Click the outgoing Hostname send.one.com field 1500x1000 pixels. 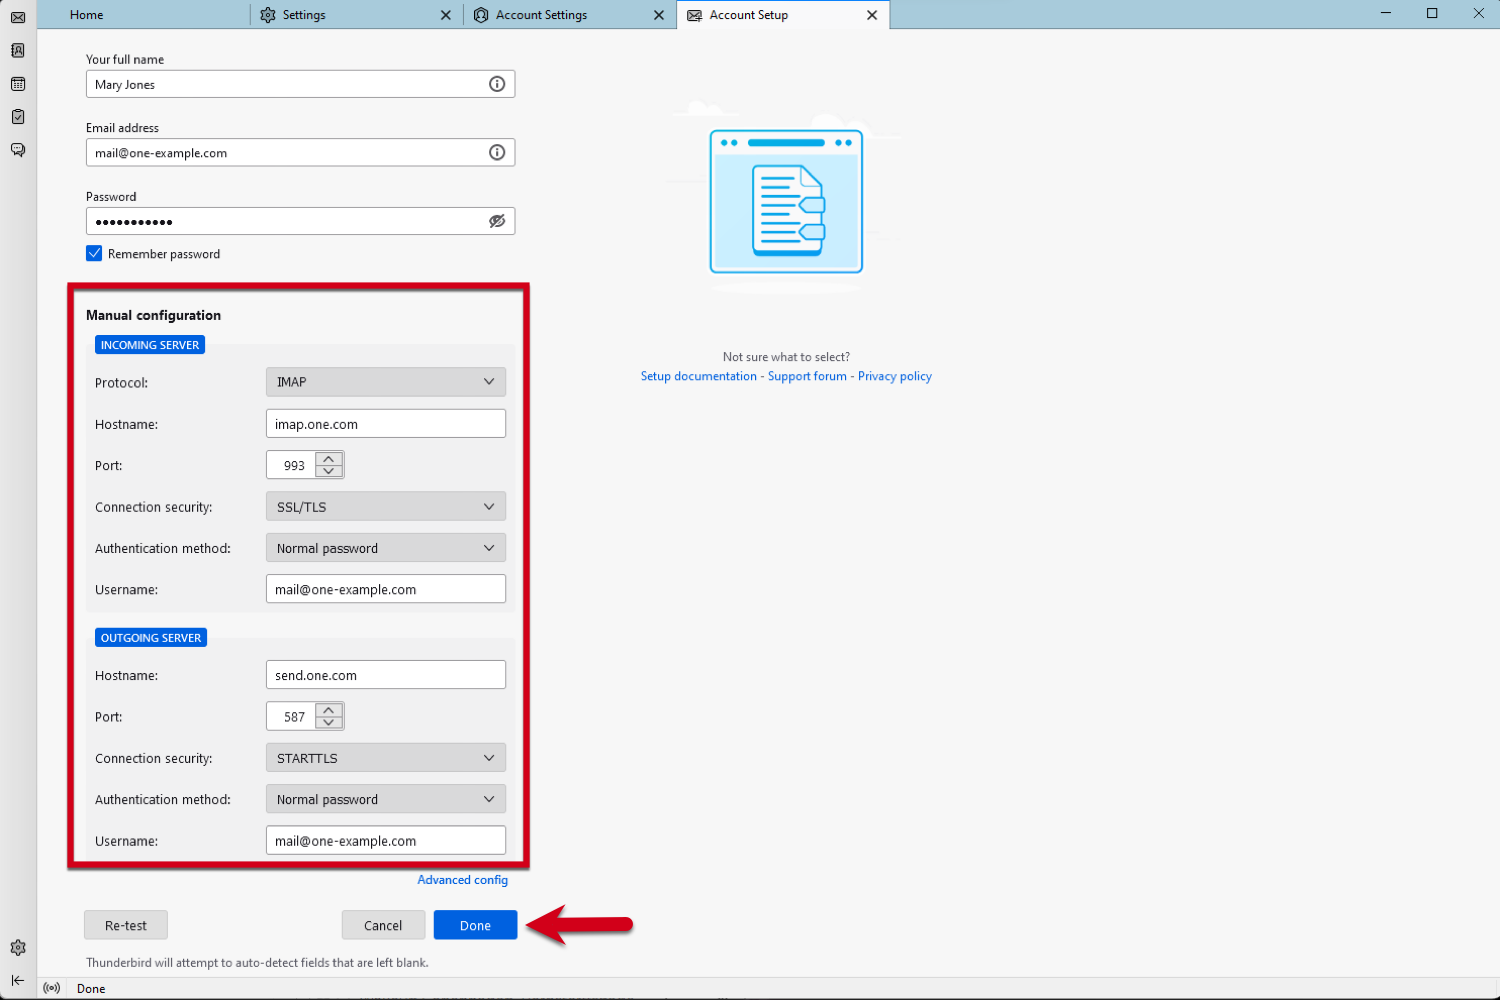(x=385, y=675)
